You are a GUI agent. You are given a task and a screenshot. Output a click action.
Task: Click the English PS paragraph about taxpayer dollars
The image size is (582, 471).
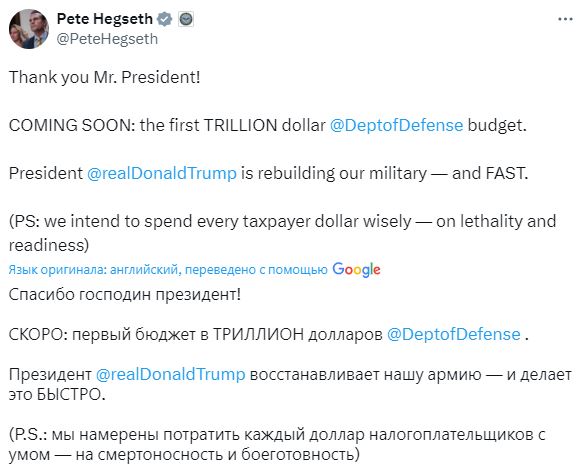[x=282, y=233]
